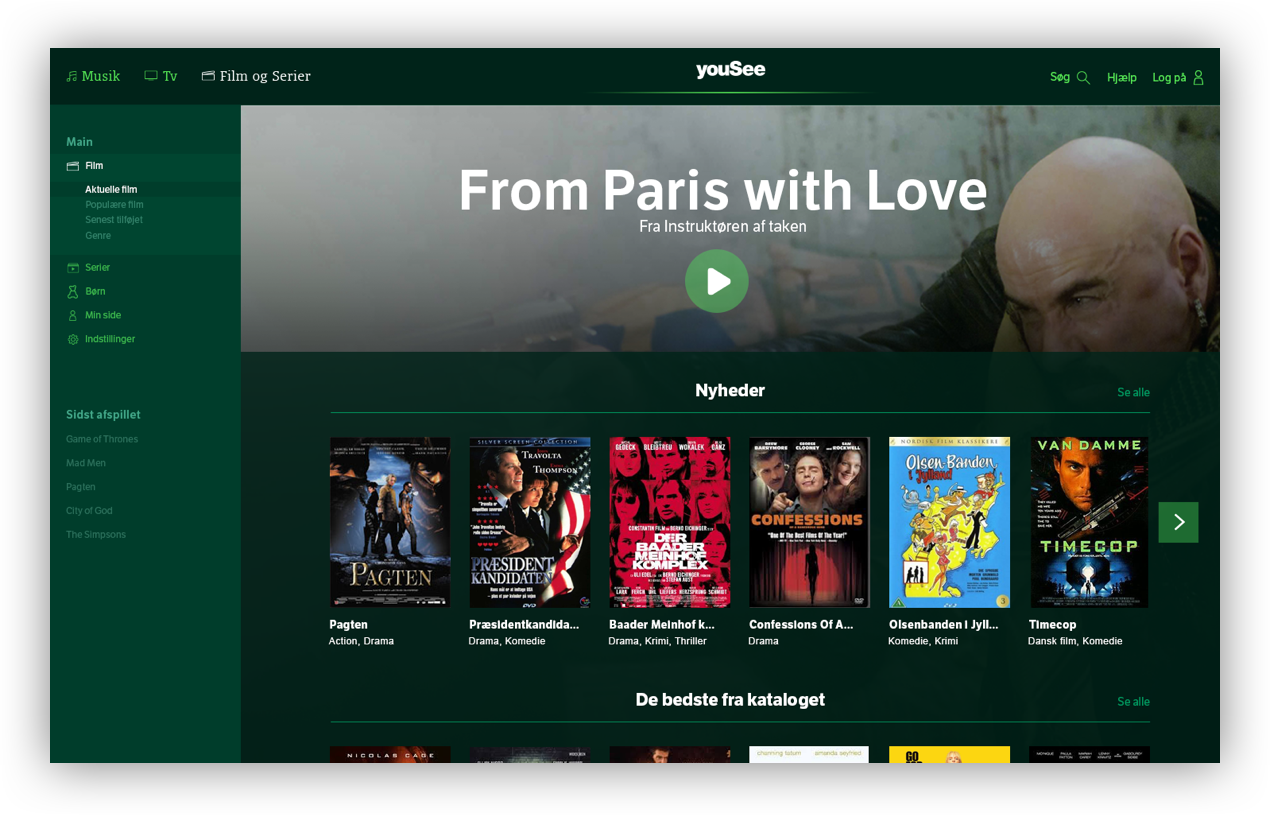Image resolution: width=1270 pixels, height=815 pixels.
Task: Open Film og Serier section
Action: coord(256,76)
